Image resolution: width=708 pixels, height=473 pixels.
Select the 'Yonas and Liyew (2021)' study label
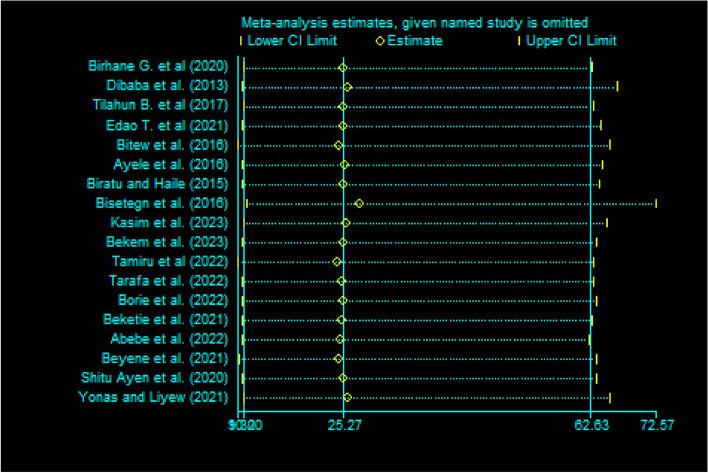click(154, 397)
